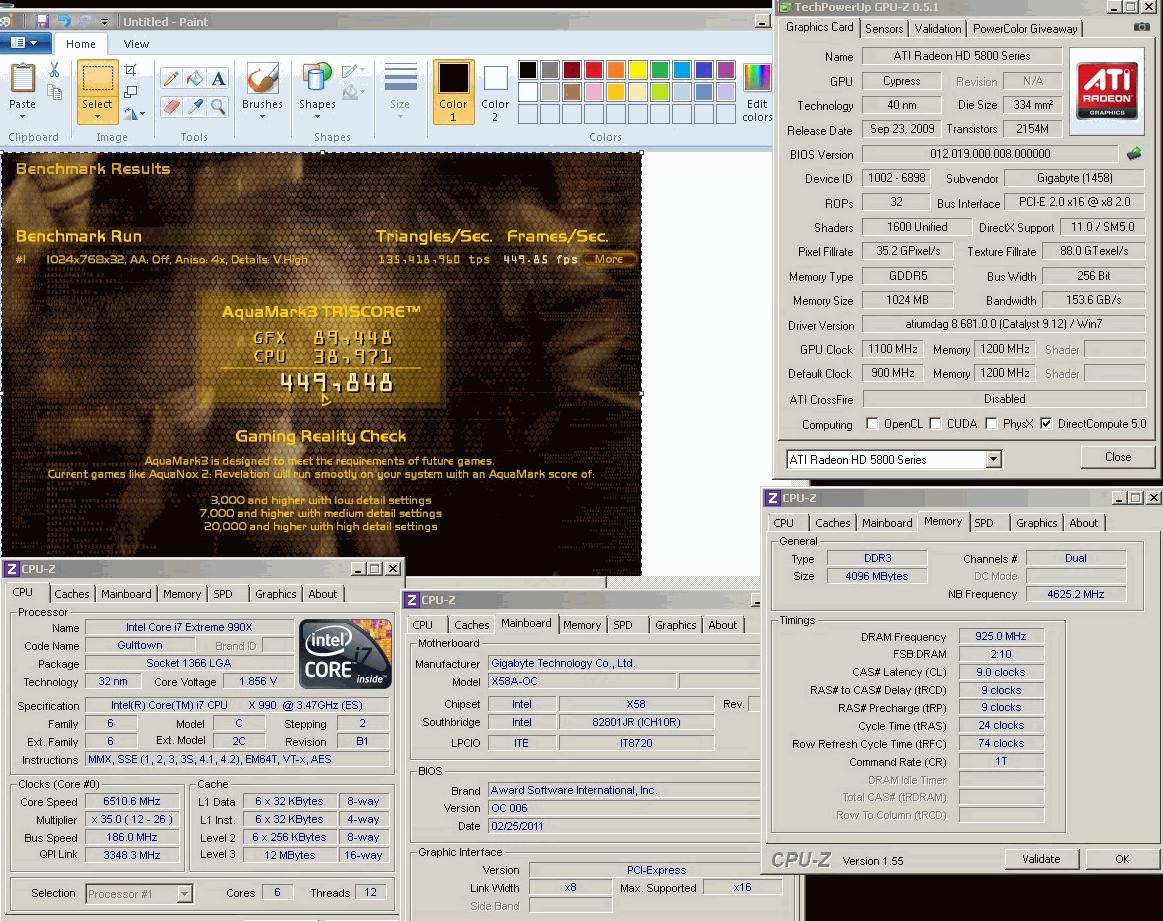Open the Graphics tab in the Memory CPU-Z window
Screen dimensions: 1163x921
(1036, 523)
